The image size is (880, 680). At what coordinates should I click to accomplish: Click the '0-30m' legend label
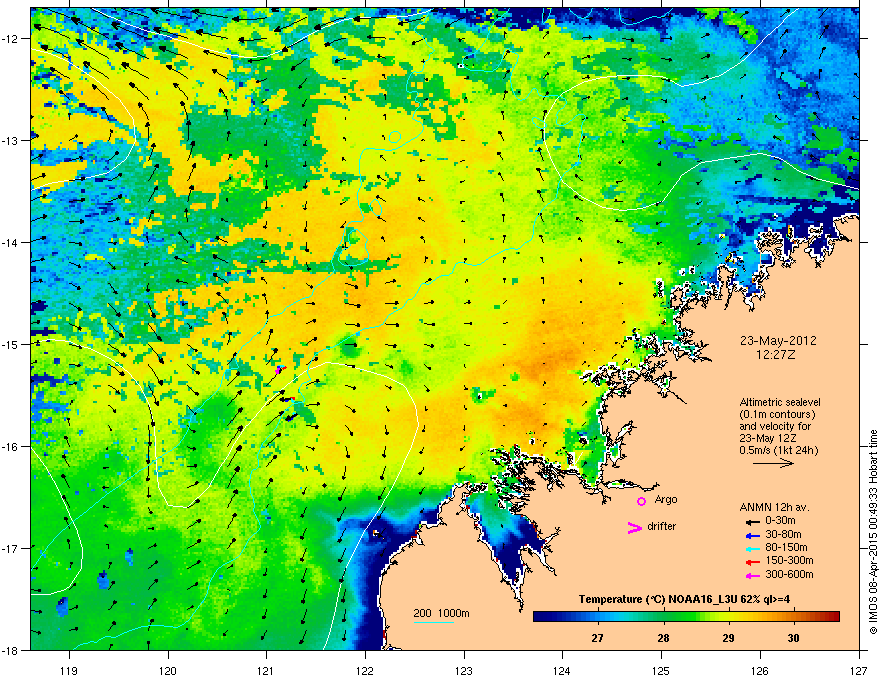[x=780, y=521]
